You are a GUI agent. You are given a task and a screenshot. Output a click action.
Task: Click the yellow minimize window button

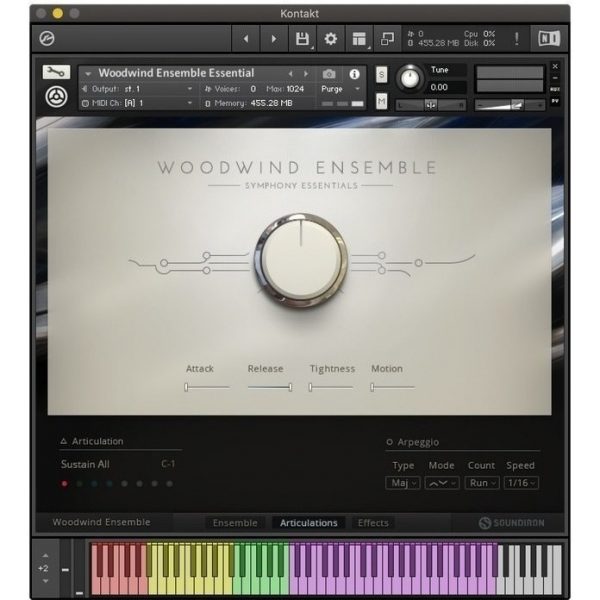pyautogui.click(x=57, y=14)
